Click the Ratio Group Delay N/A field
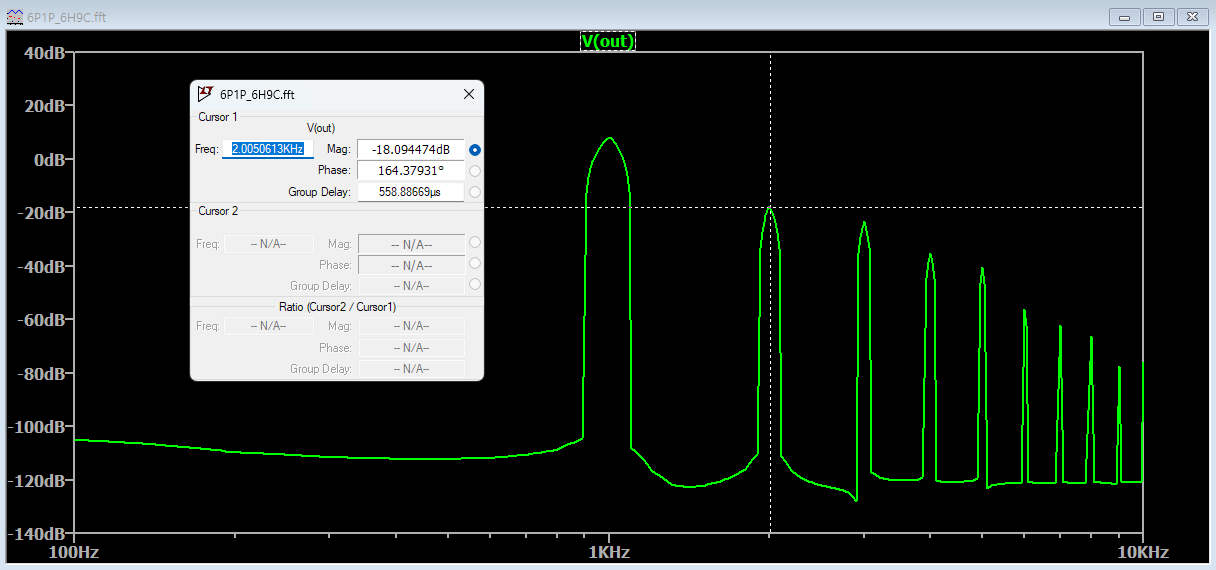 coord(411,369)
